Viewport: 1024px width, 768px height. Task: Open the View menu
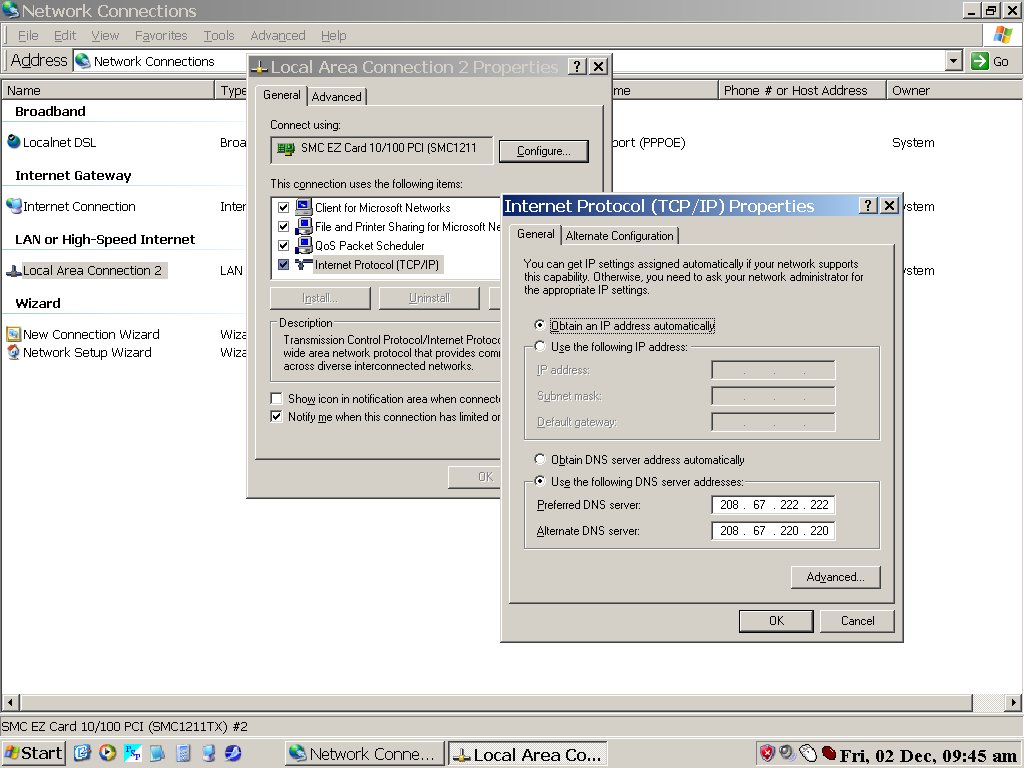click(x=105, y=35)
